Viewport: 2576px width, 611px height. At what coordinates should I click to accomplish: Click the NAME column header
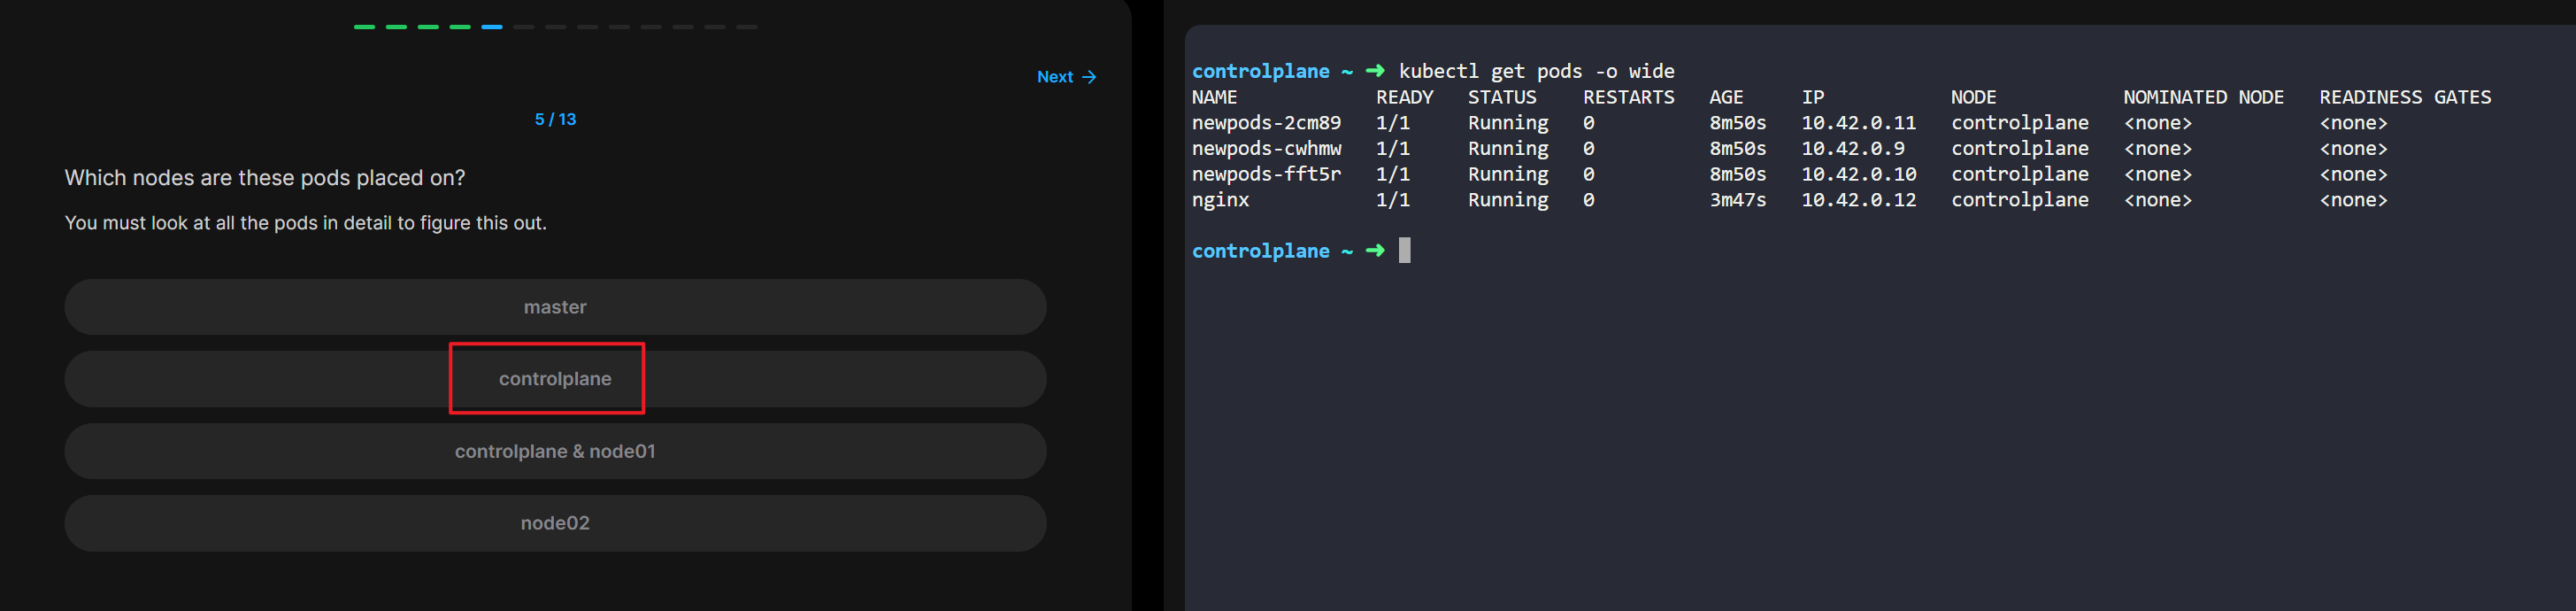click(1214, 97)
